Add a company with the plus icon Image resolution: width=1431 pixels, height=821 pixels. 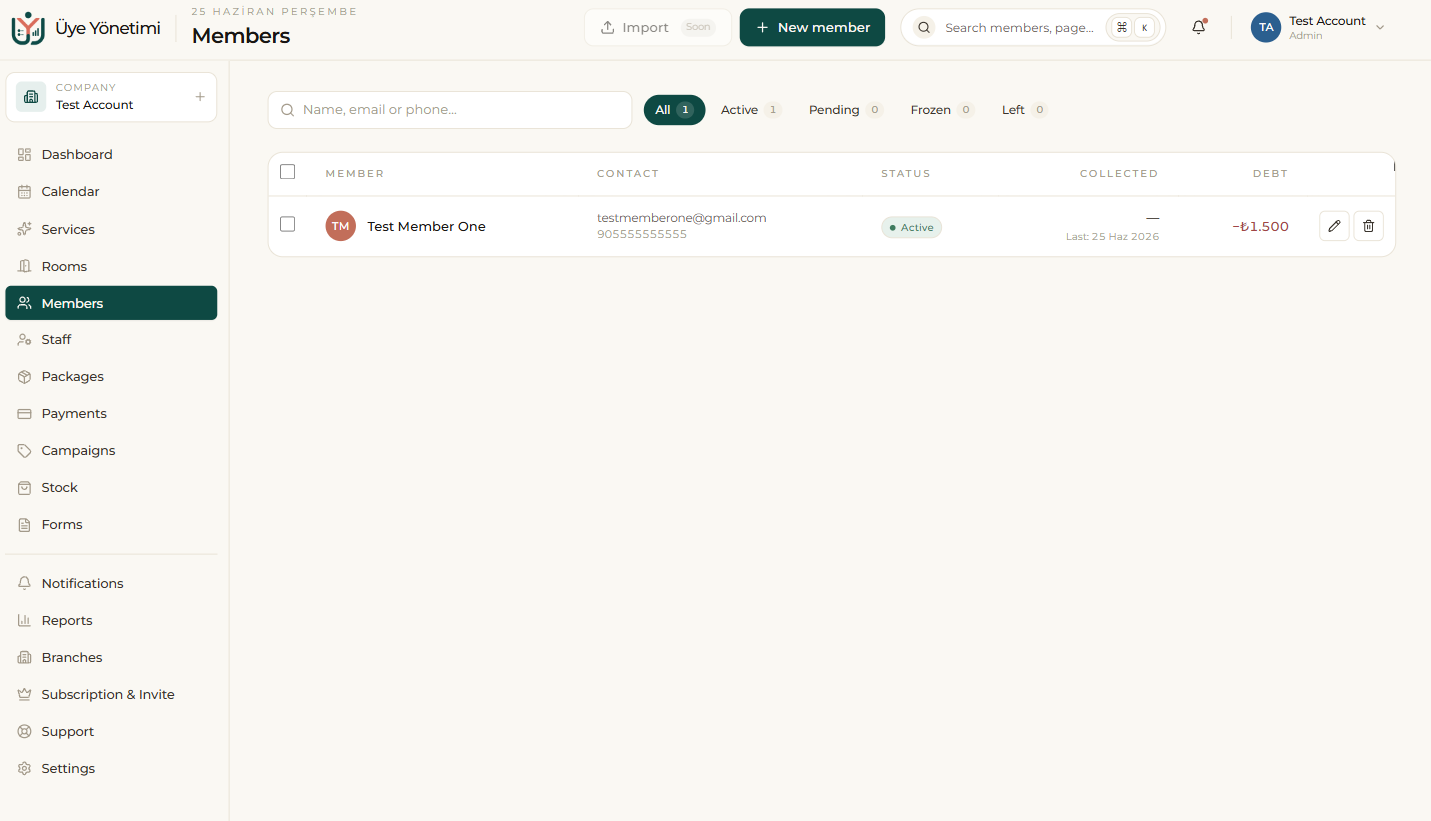200,97
